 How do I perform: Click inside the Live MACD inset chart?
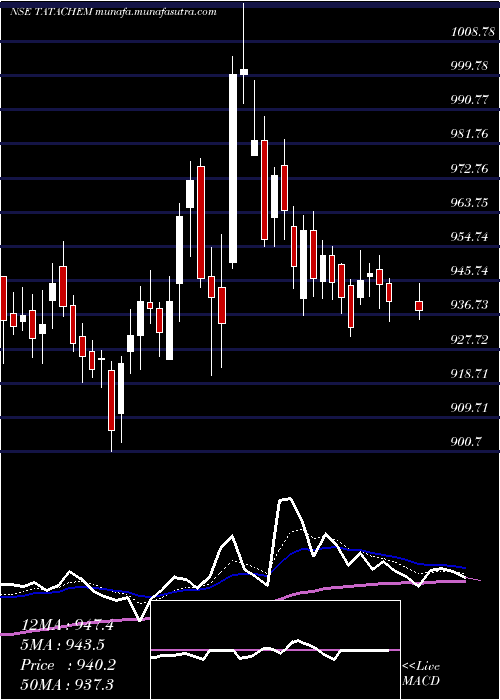tap(275, 650)
